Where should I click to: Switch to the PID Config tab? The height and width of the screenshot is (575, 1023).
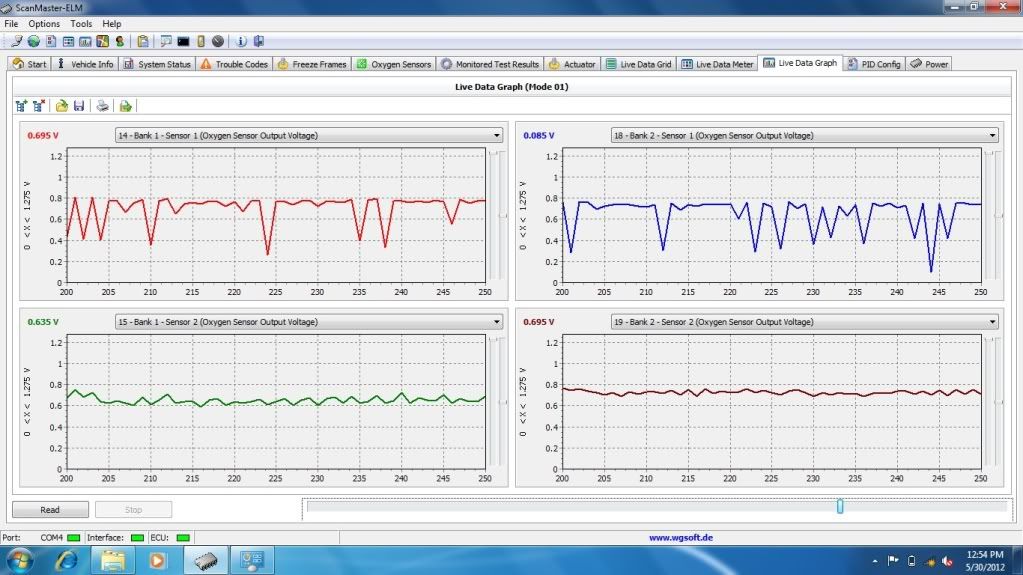[874, 64]
